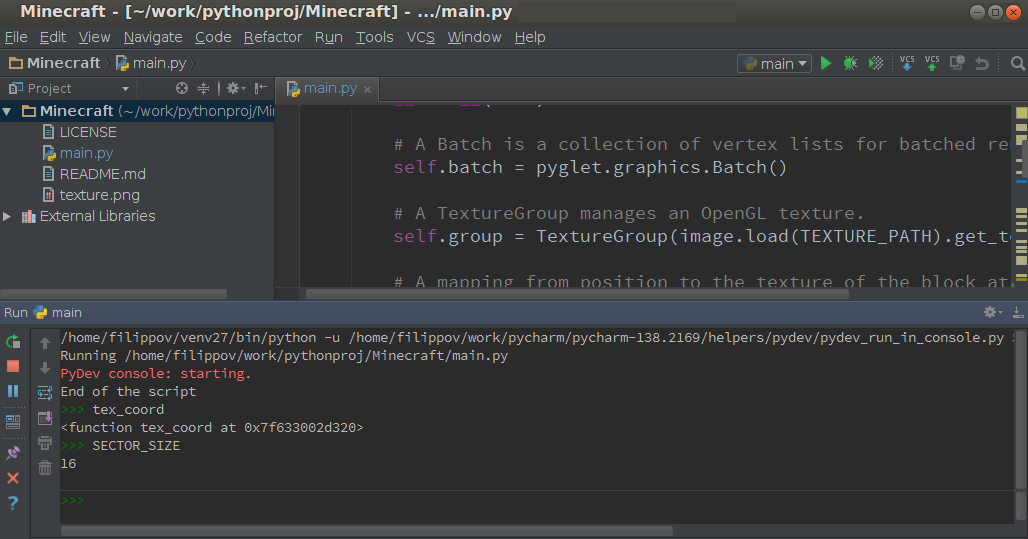Viewport: 1028px width, 539px height.
Task: Select texture.png in the project tree
Action: (x=90, y=195)
